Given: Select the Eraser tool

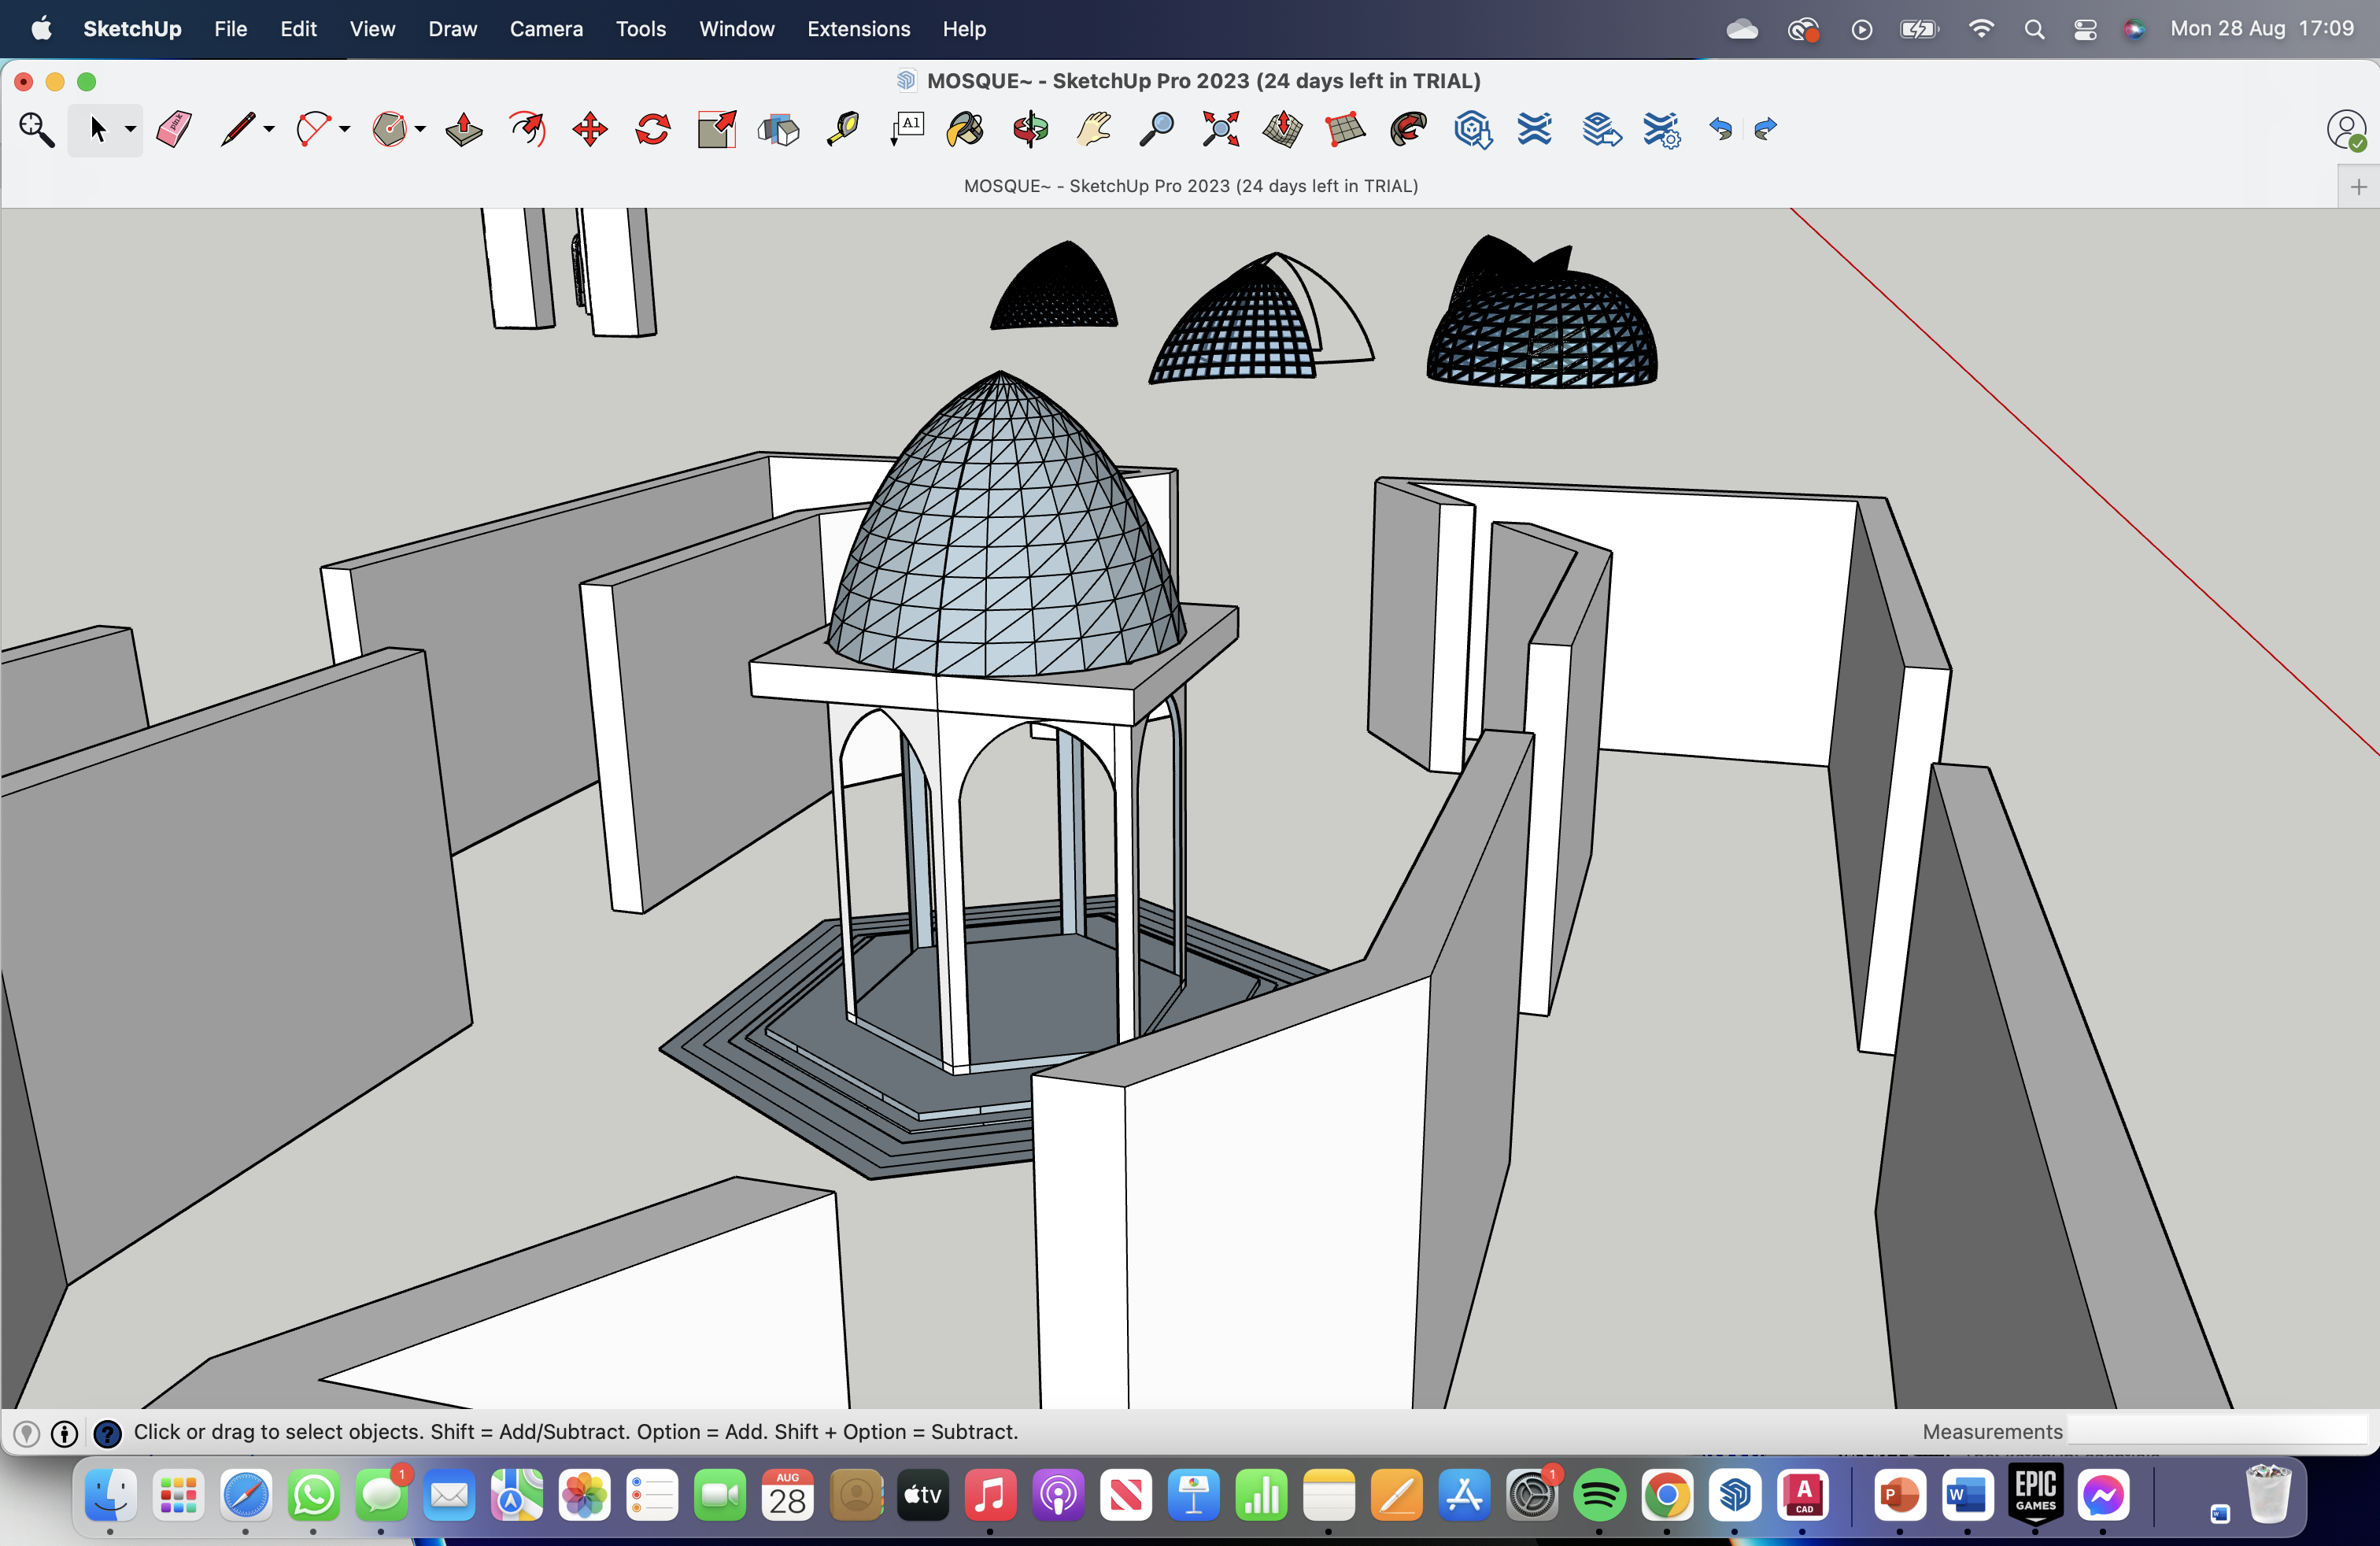Looking at the screenshot, I should [174, 130].
